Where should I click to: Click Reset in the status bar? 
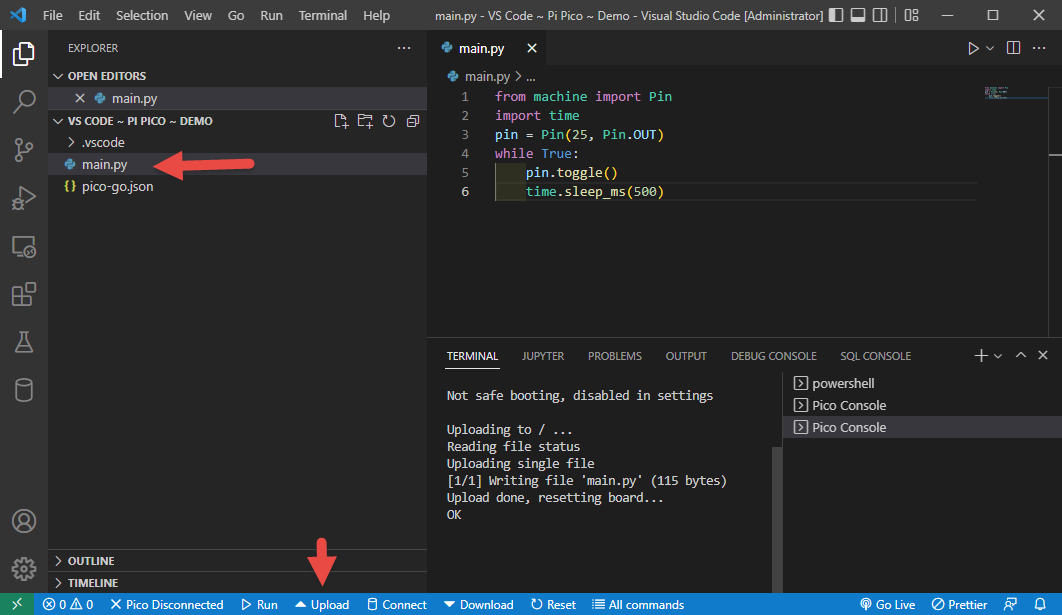(553, 604)
